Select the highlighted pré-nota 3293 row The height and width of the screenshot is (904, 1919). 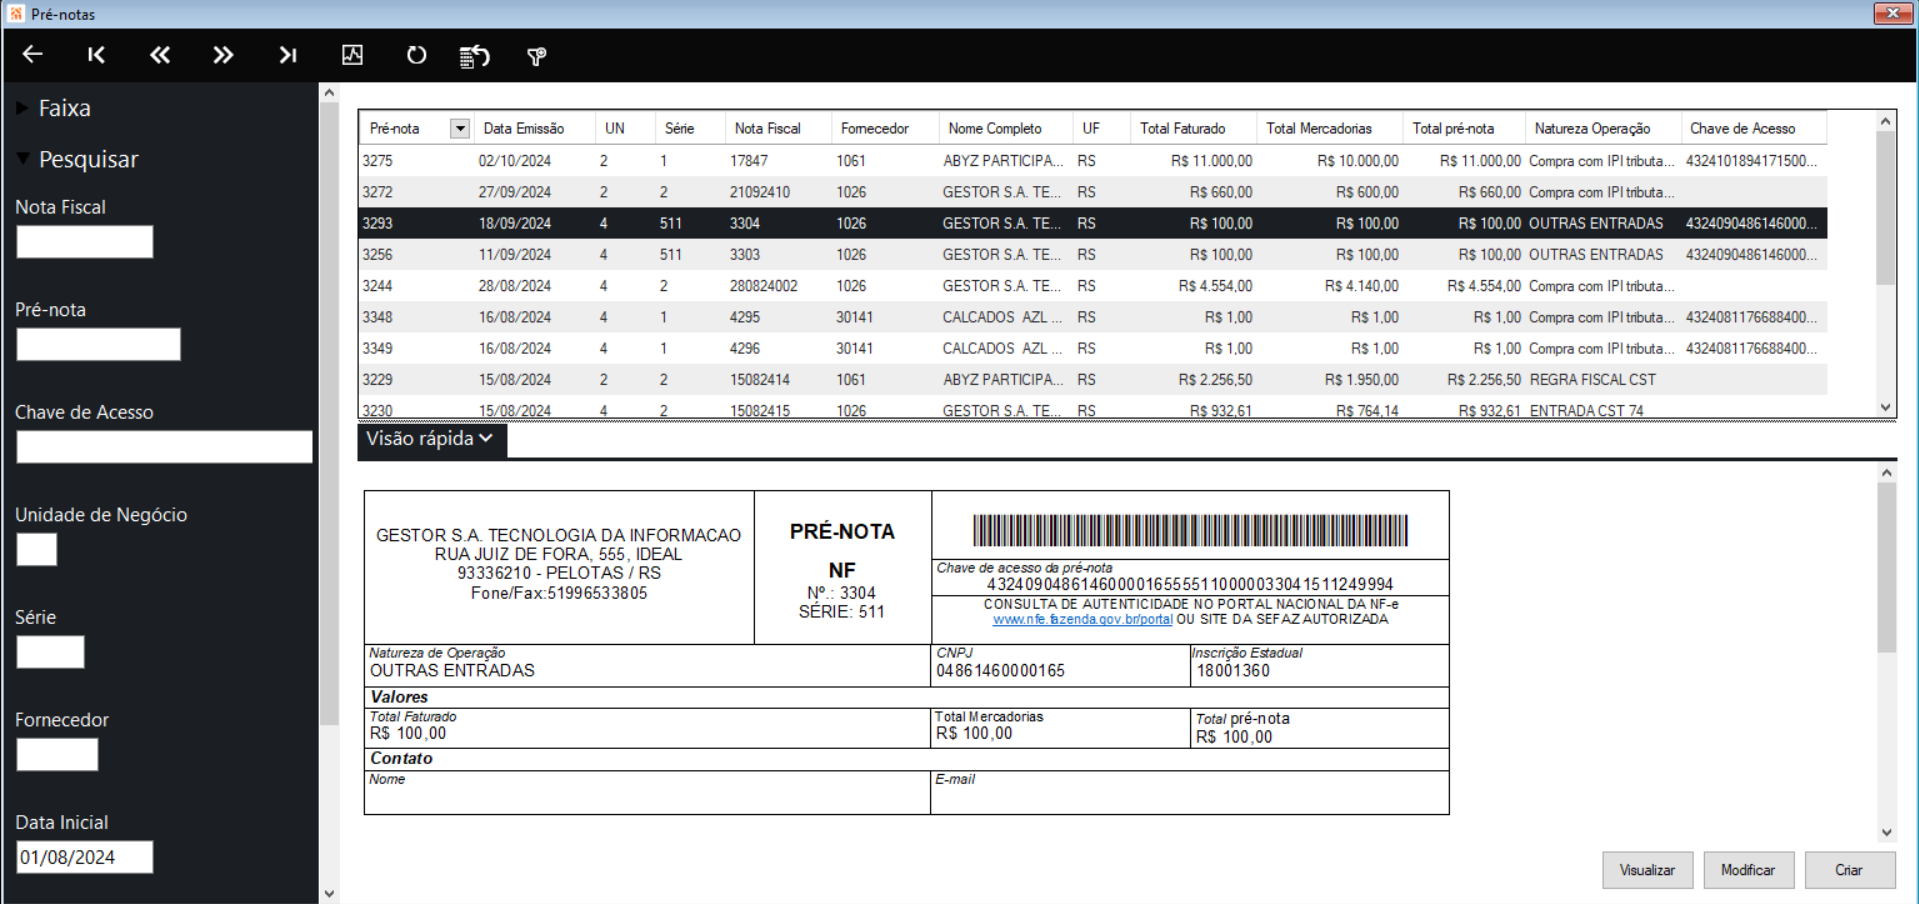[1093, 223]
